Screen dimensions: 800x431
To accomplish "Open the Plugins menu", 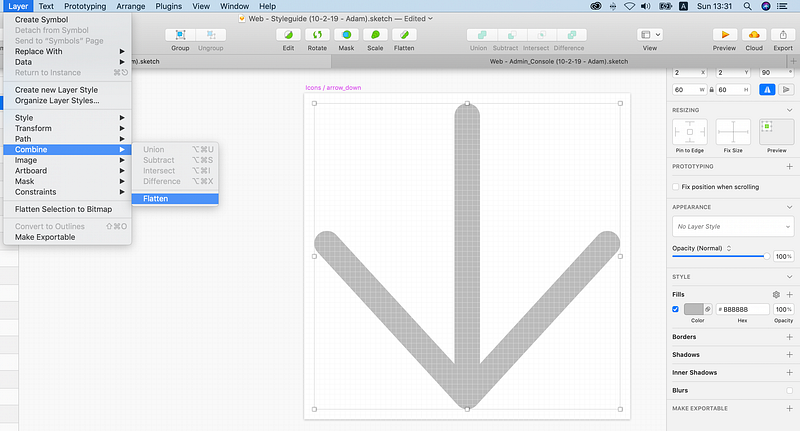I will (168, 6).
